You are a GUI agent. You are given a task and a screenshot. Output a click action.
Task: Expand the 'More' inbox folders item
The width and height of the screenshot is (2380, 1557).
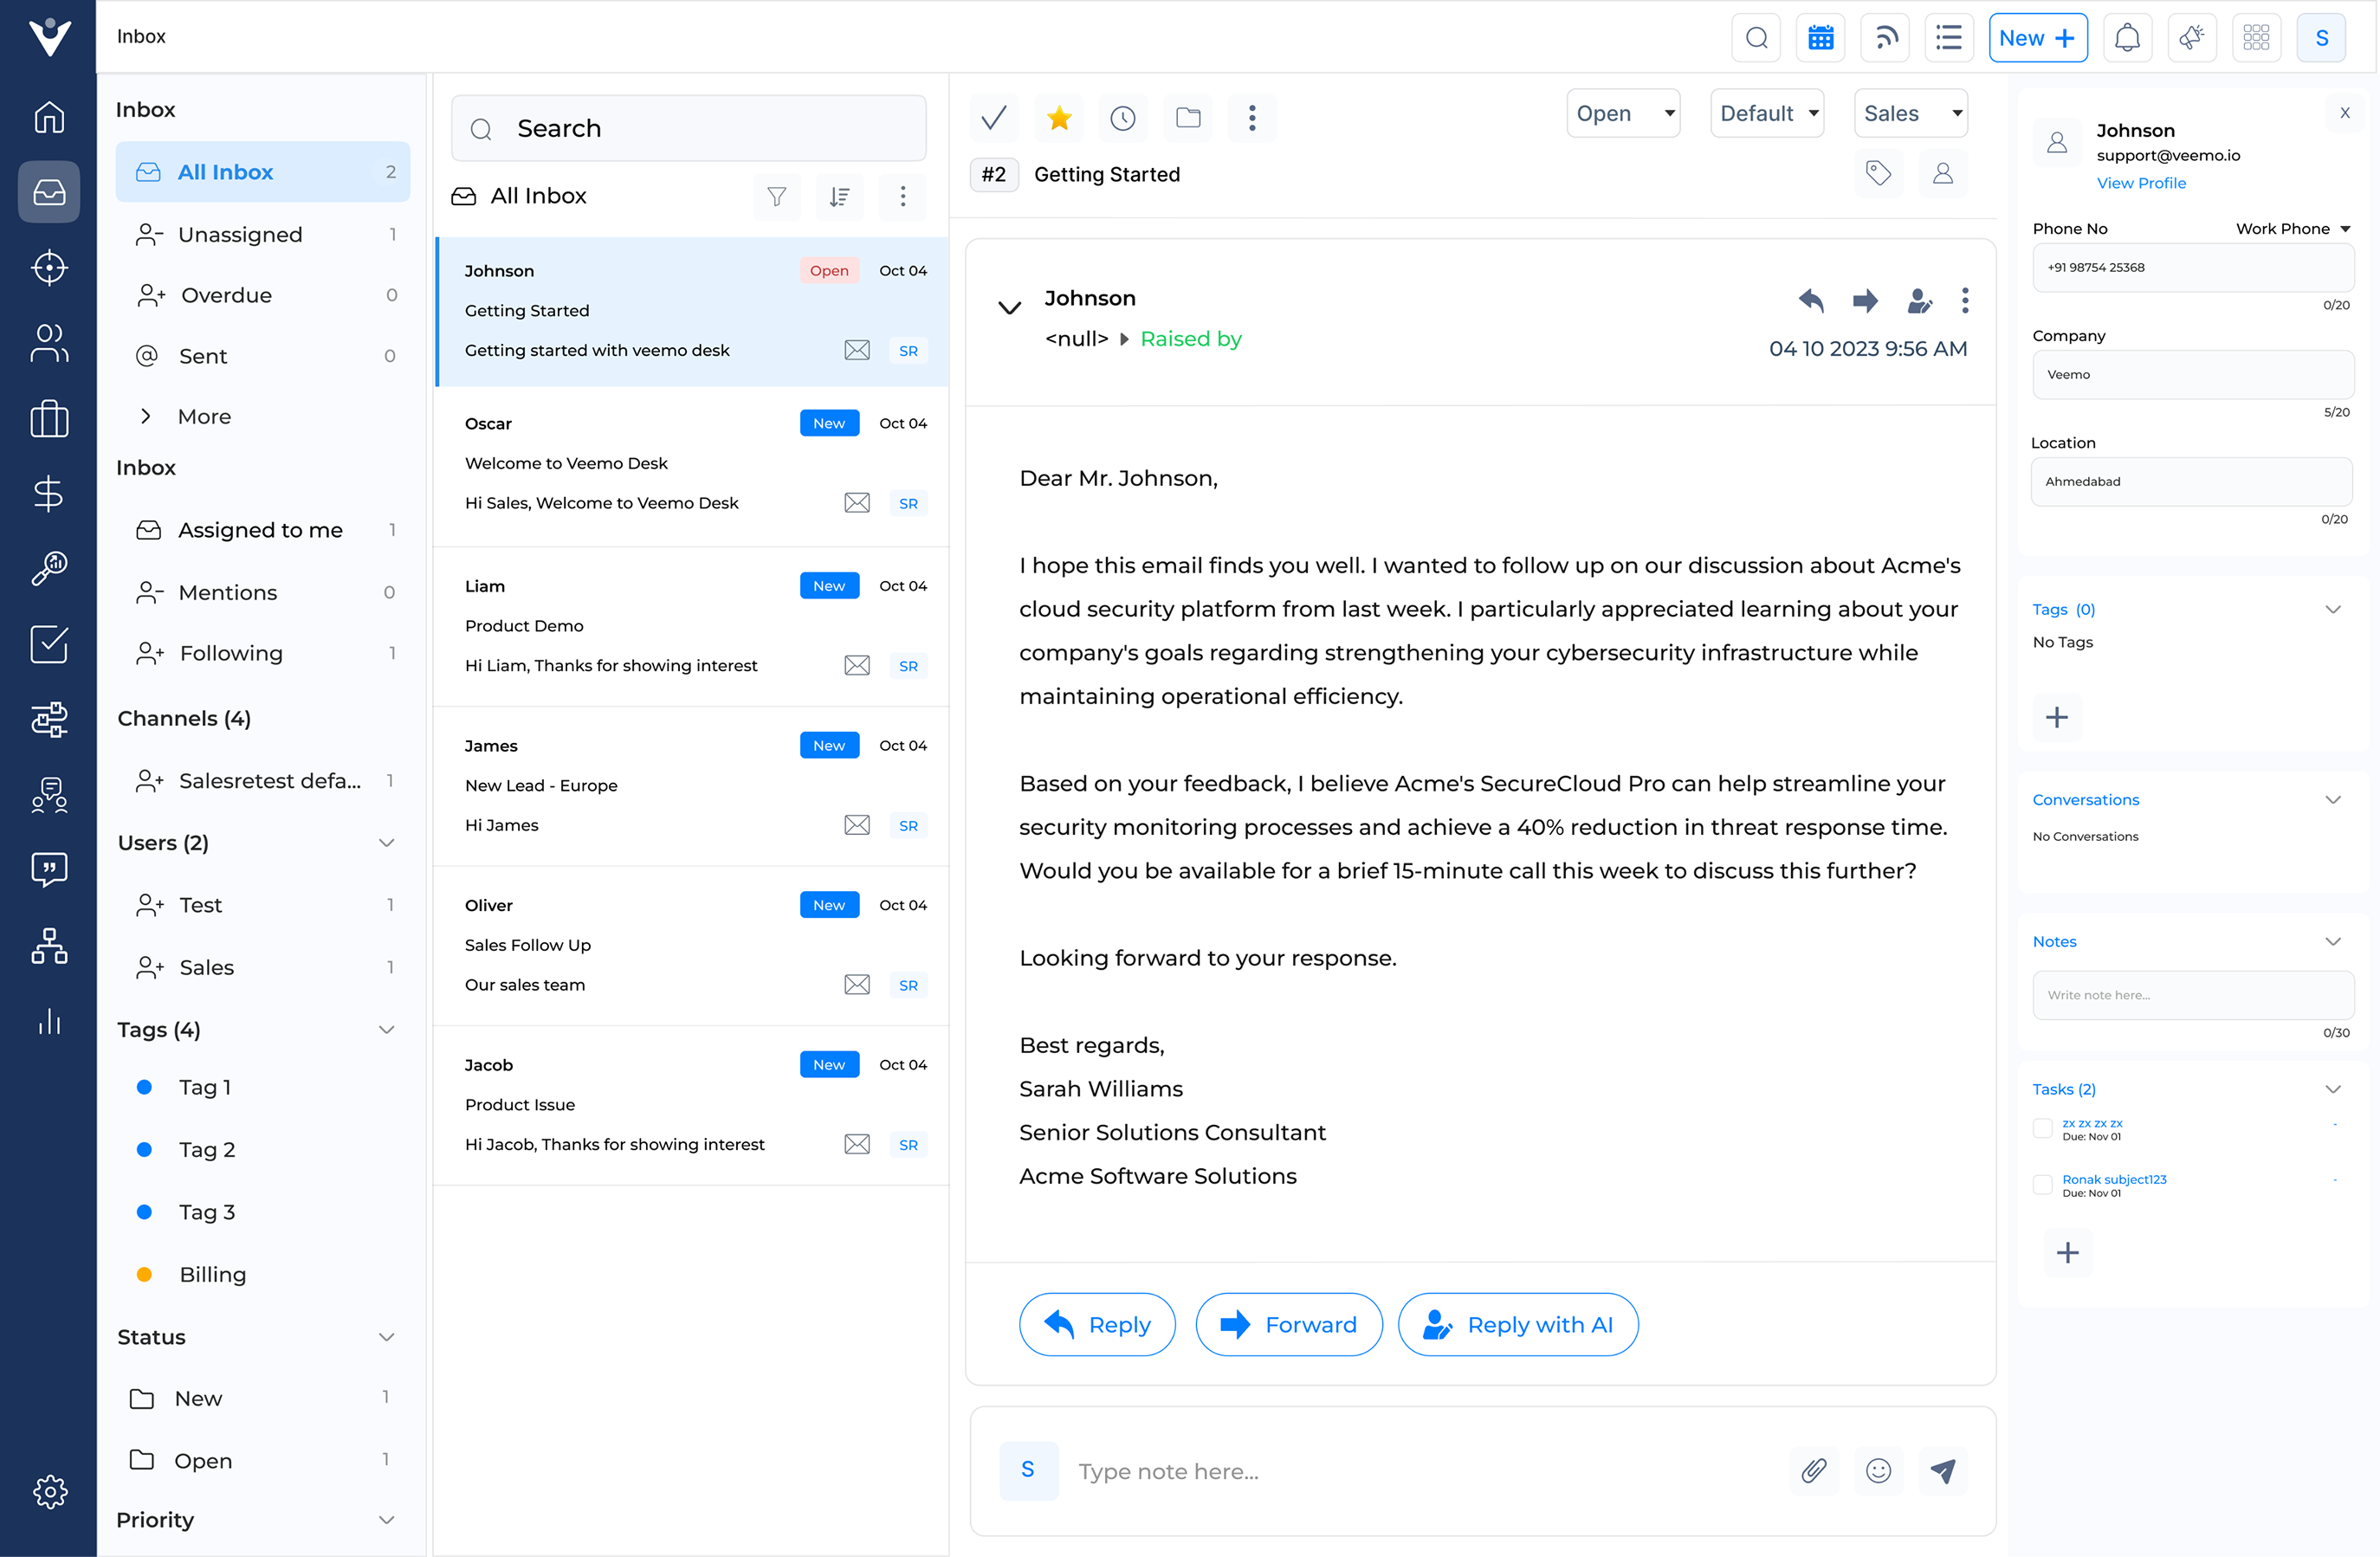tap(204, 416)
